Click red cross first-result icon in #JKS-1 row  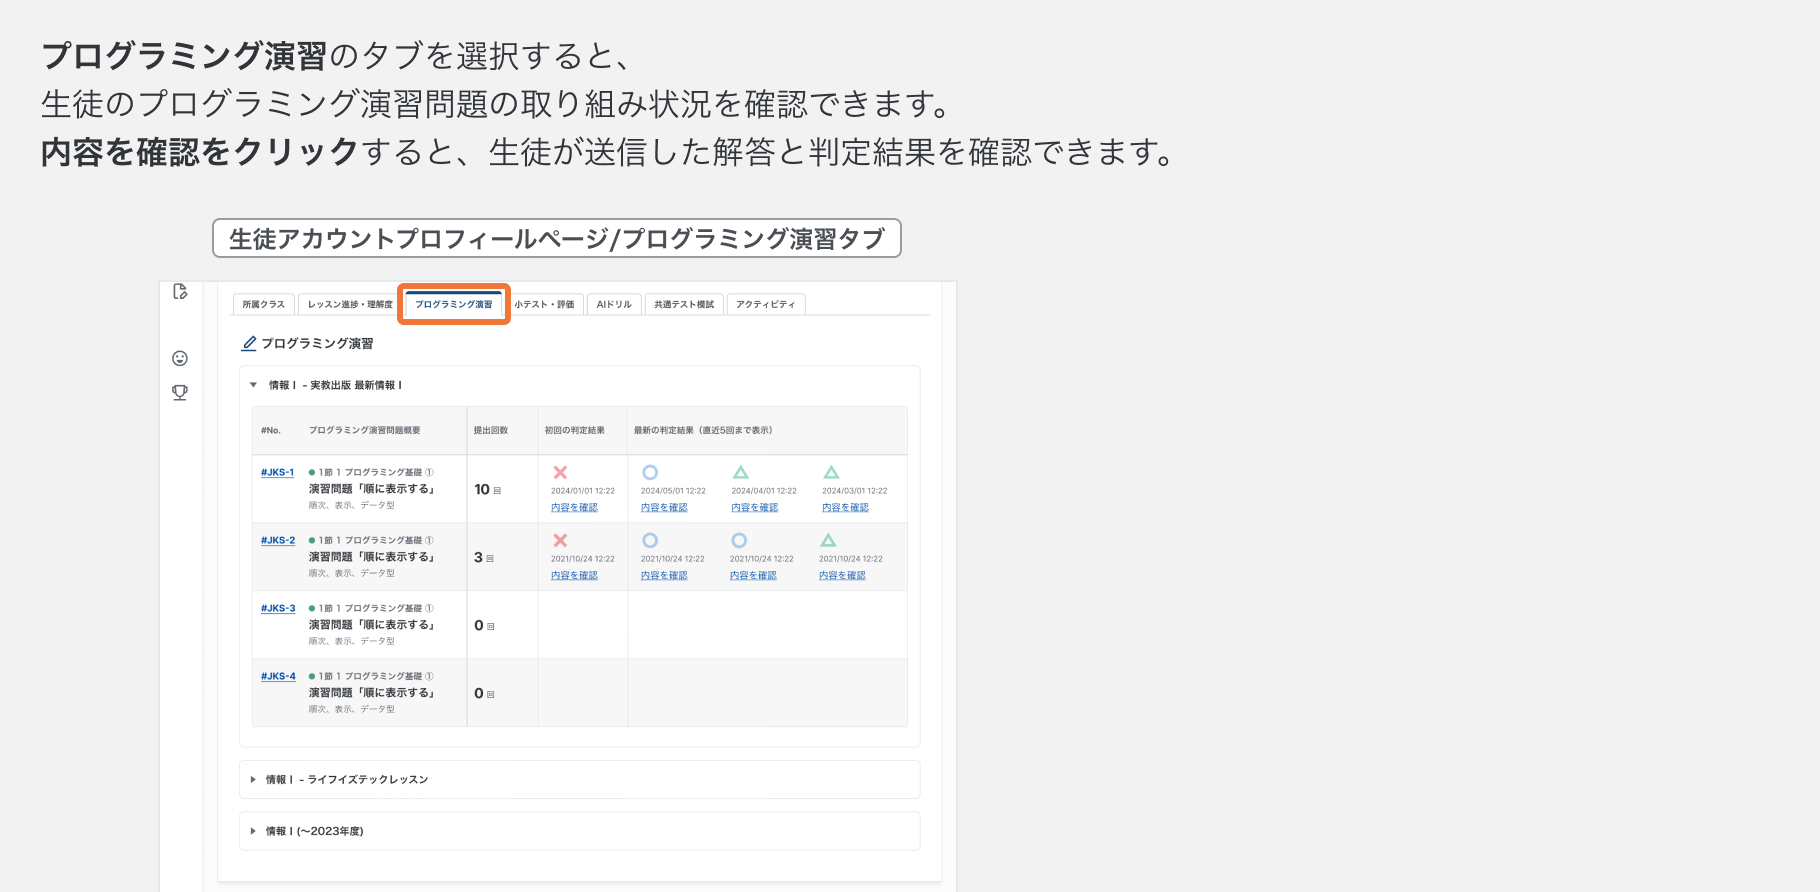pos(560,472)
